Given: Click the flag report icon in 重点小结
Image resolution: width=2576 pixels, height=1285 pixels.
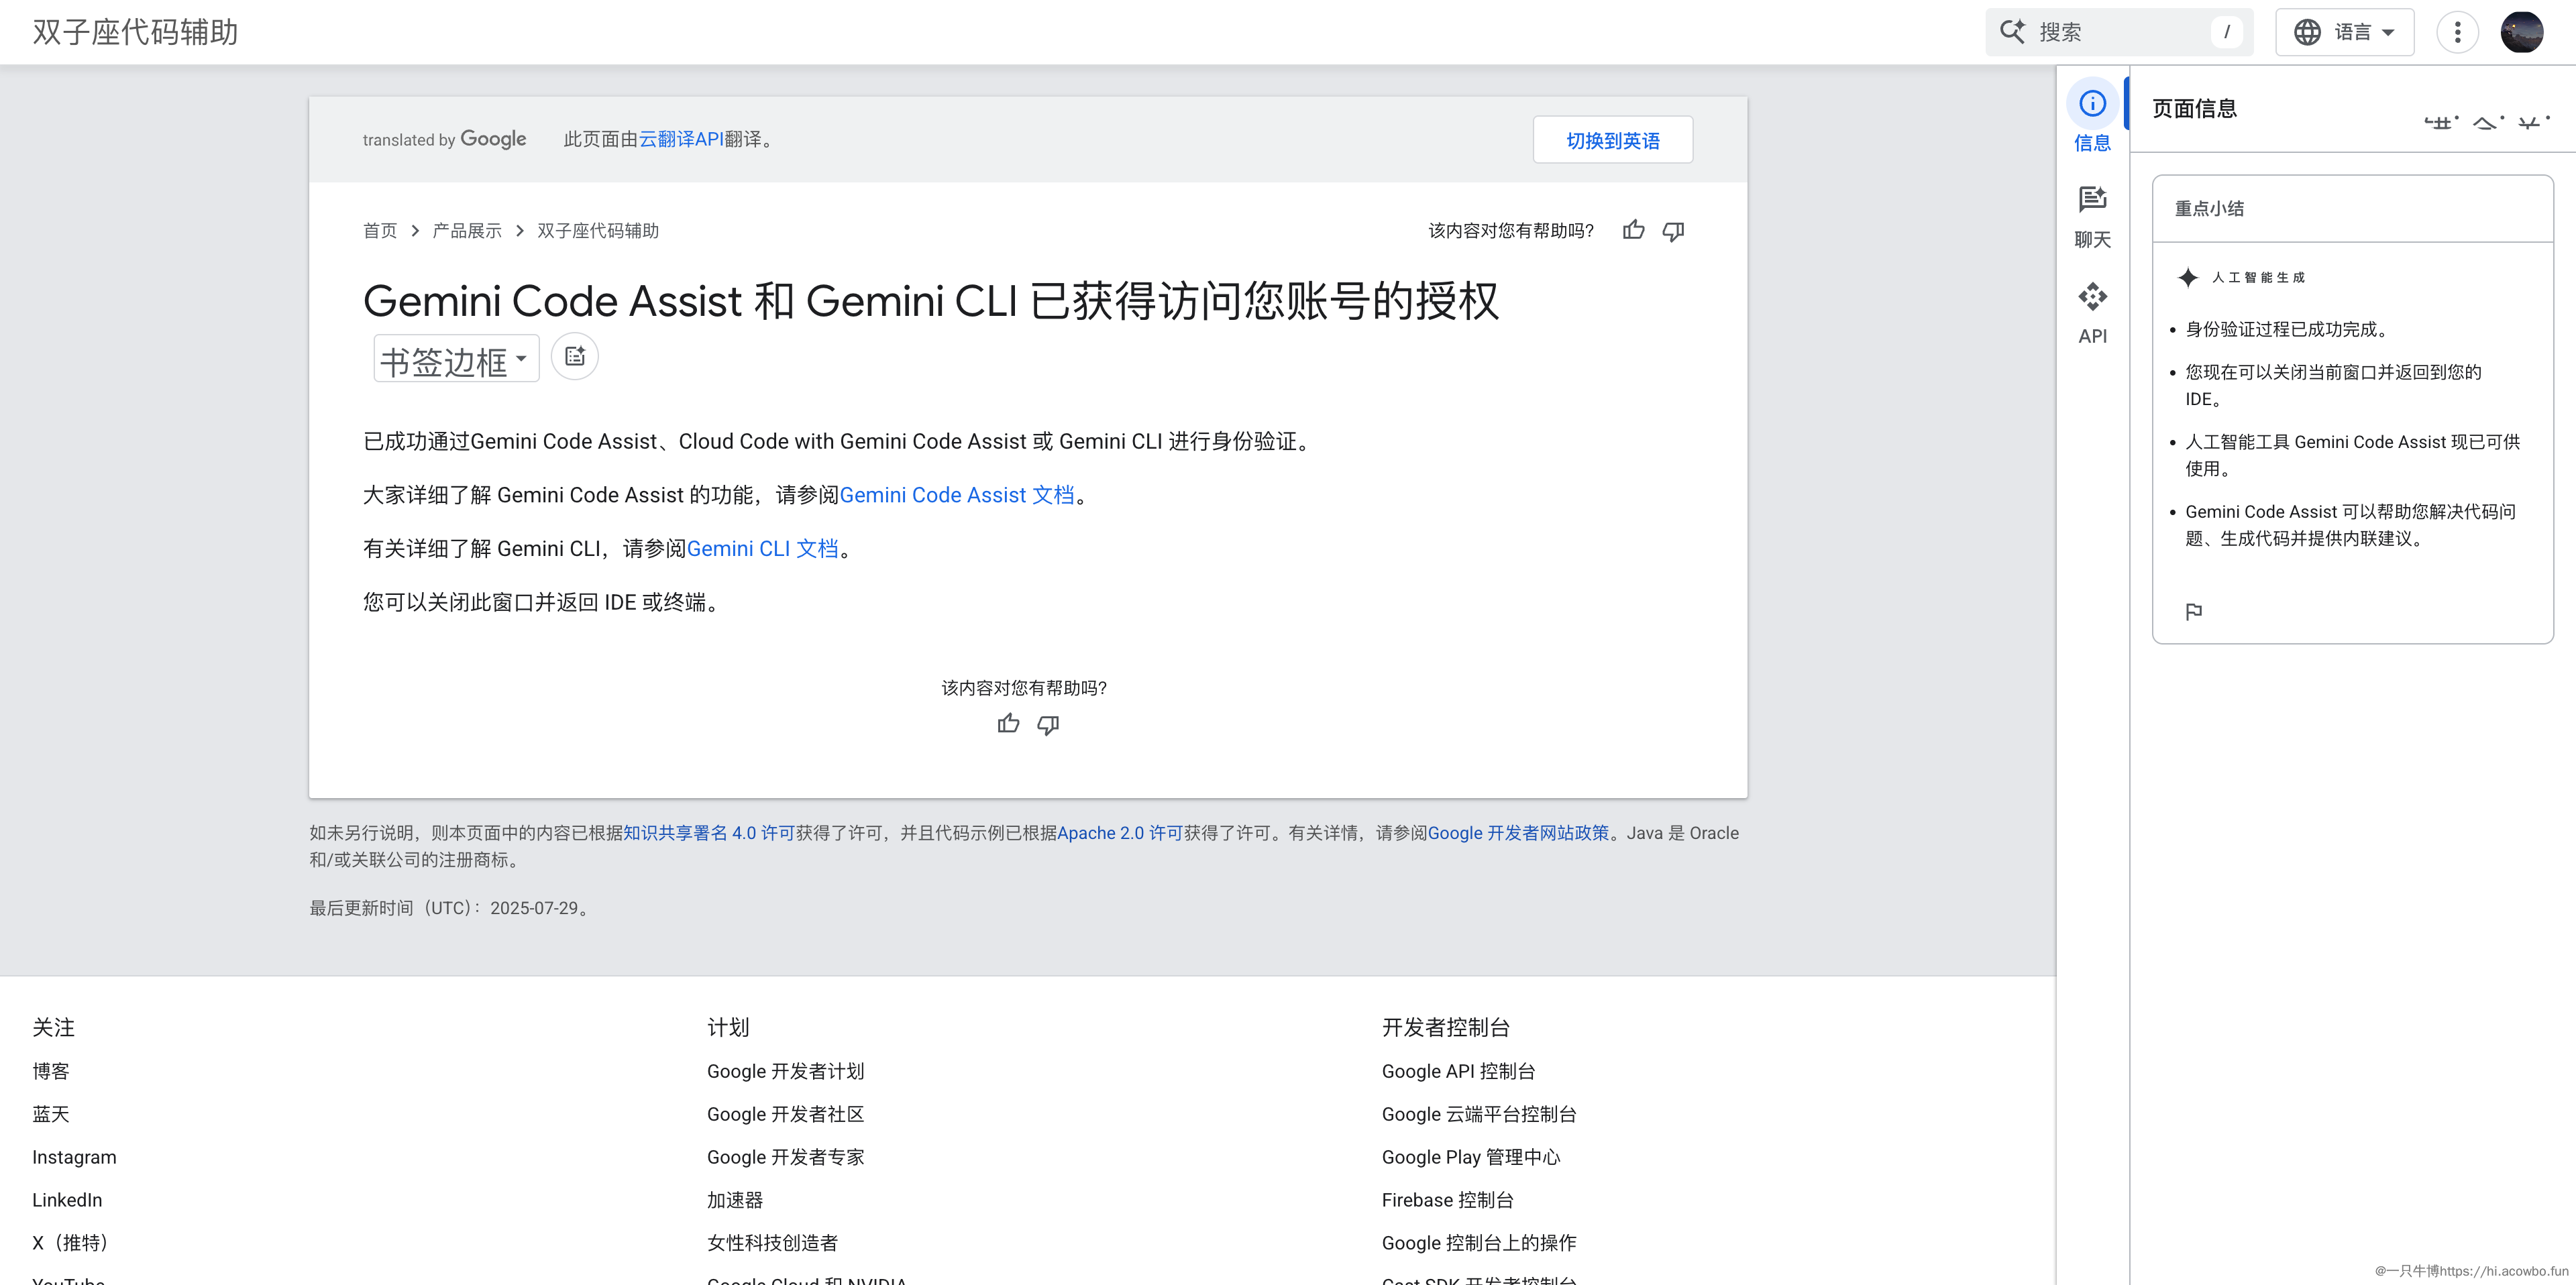Looking at the screenshot, I should [2194, 611].
